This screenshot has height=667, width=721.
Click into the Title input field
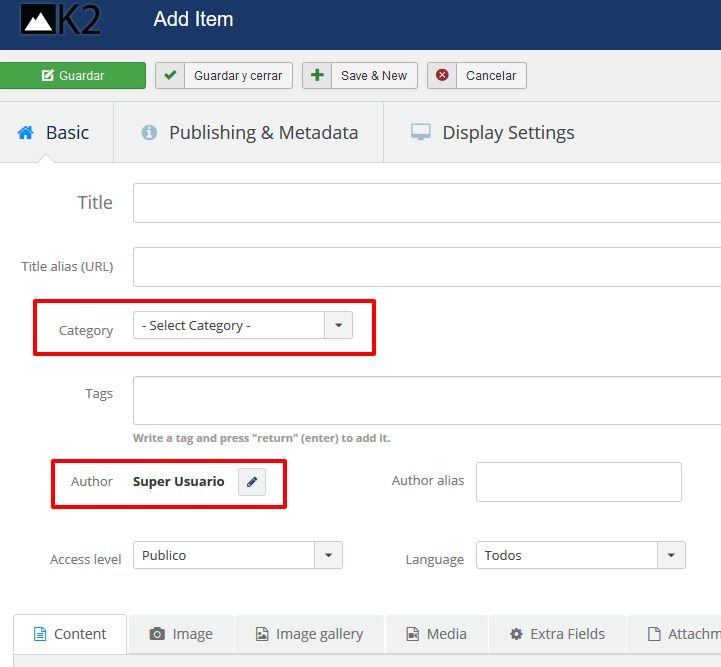tap(427, 203)
